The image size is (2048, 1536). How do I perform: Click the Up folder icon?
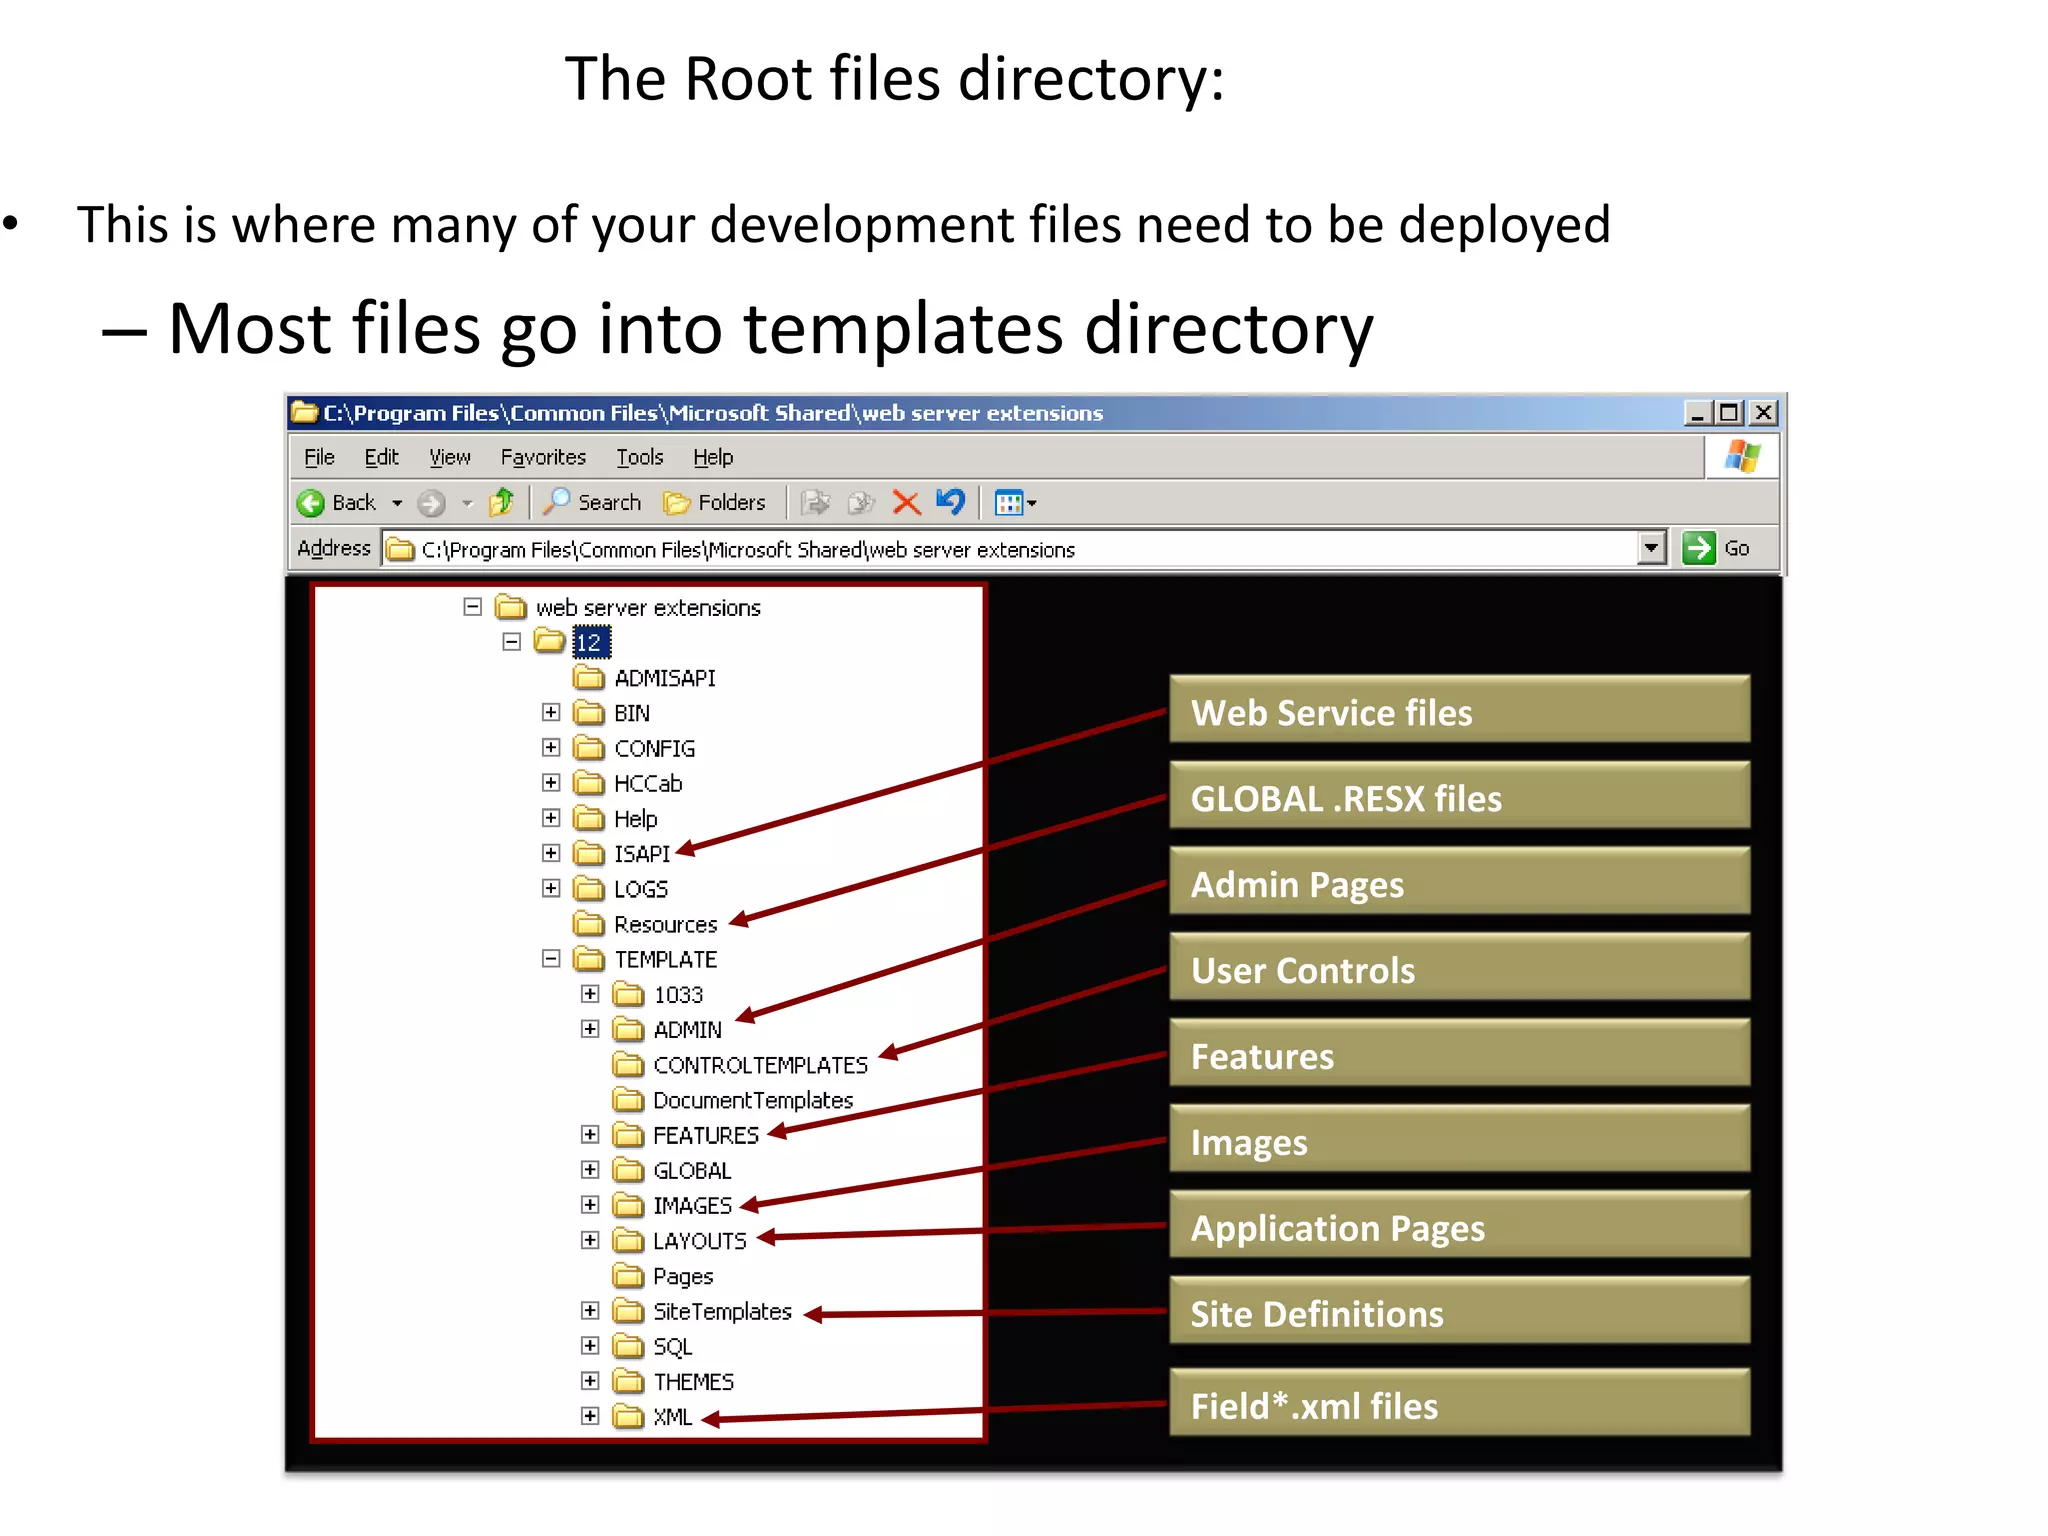pyautogui.click(x=502, y=501)
